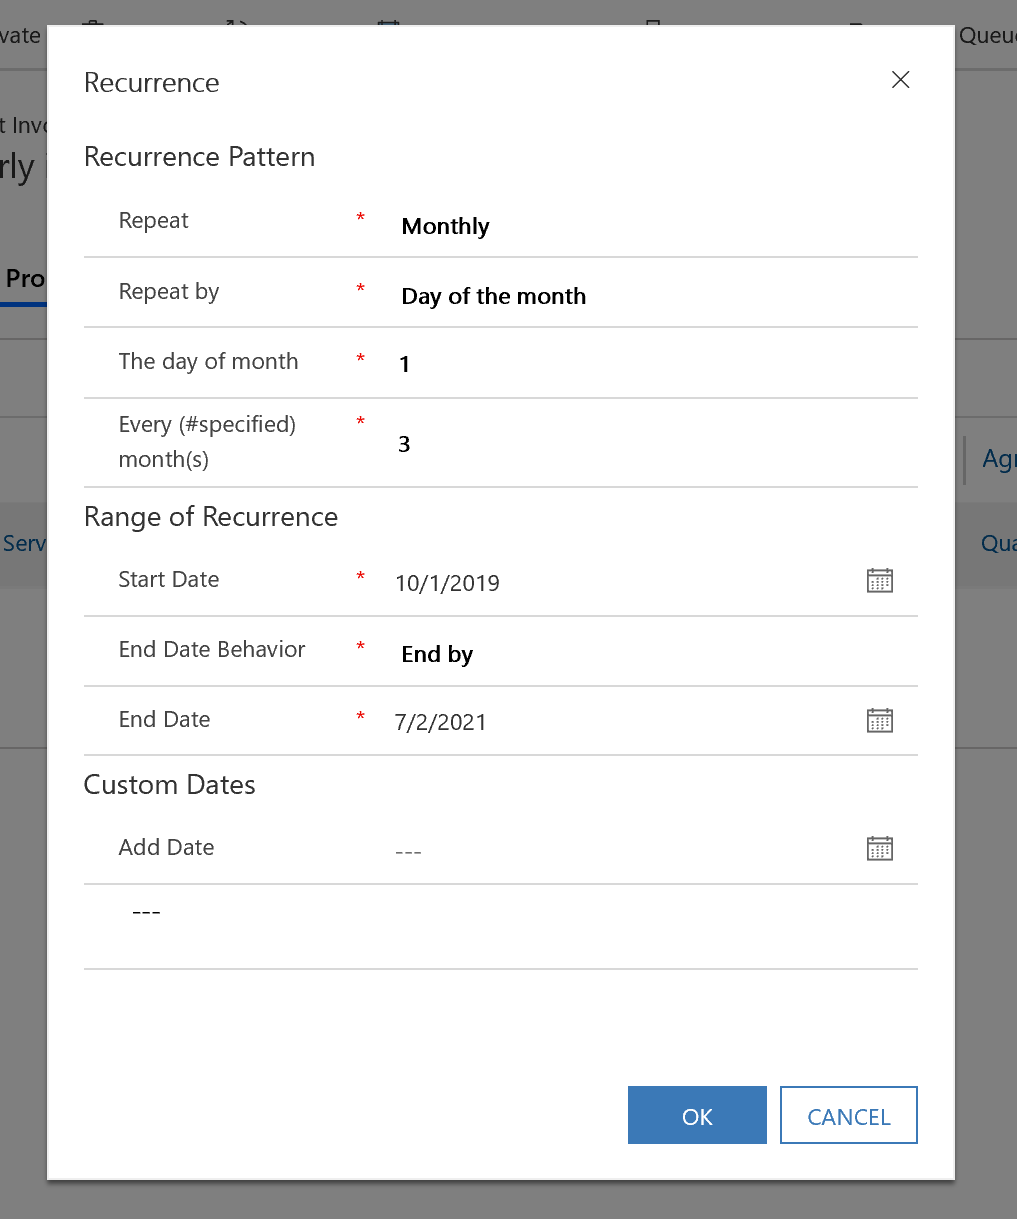
Task: Open the End Date calendar picker
Action: pos(879,720)
